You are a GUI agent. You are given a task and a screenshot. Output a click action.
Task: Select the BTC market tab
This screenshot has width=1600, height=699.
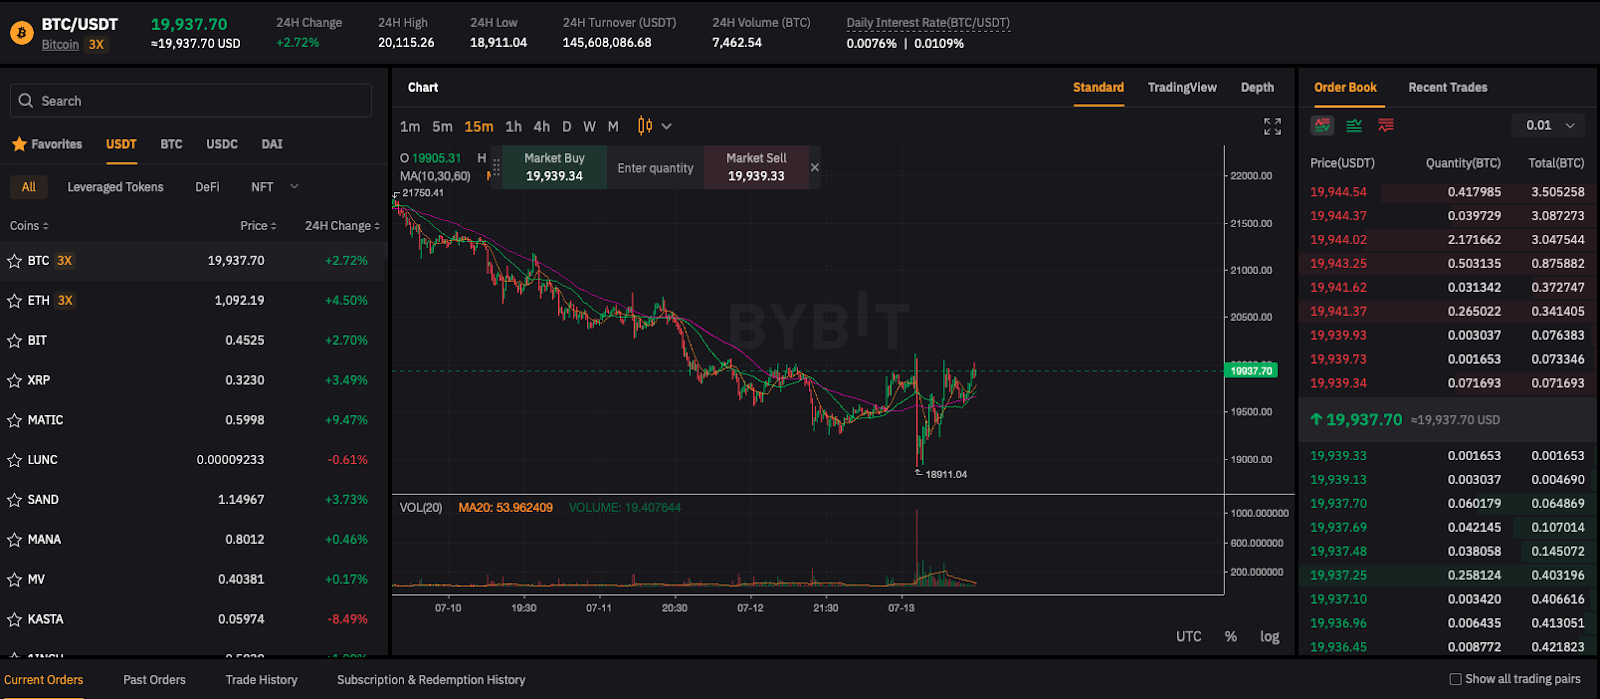tap(171, 144)
